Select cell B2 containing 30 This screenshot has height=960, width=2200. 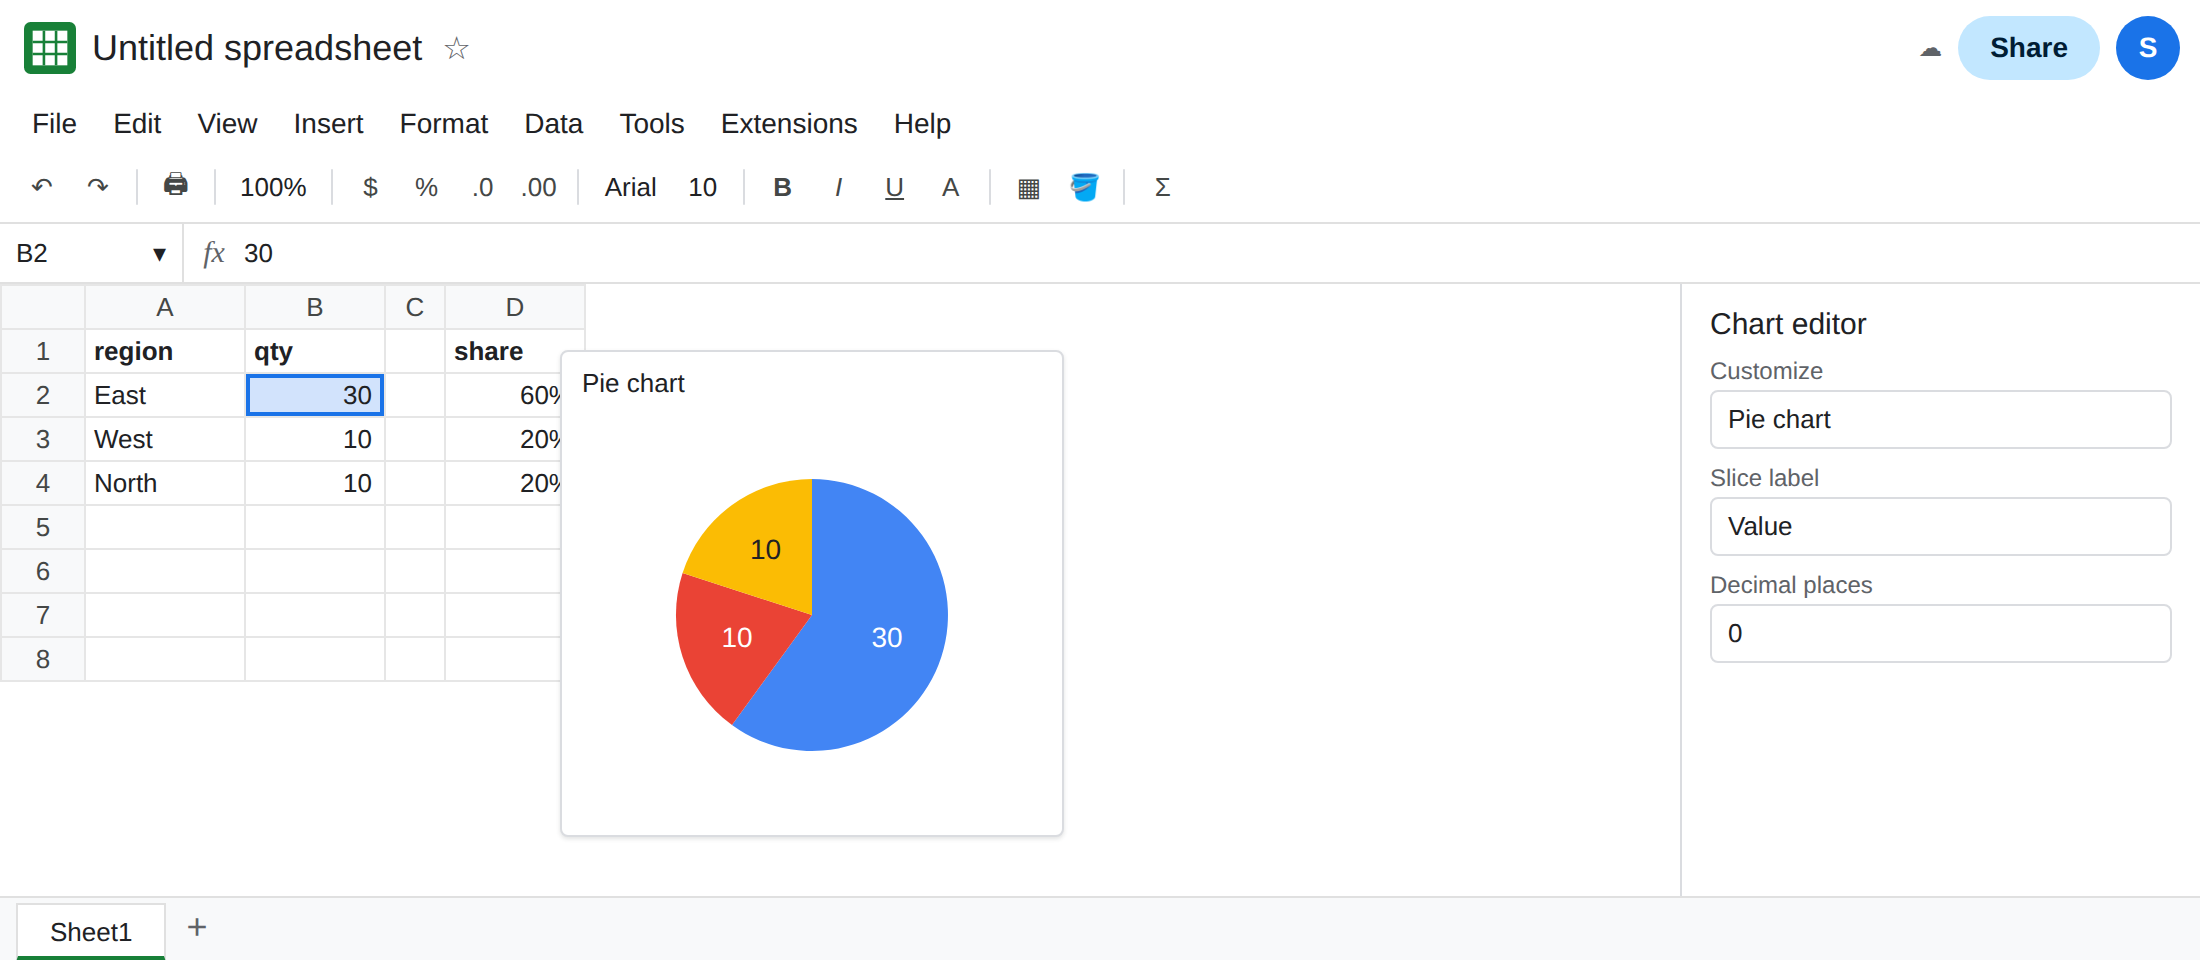(315, 395)
